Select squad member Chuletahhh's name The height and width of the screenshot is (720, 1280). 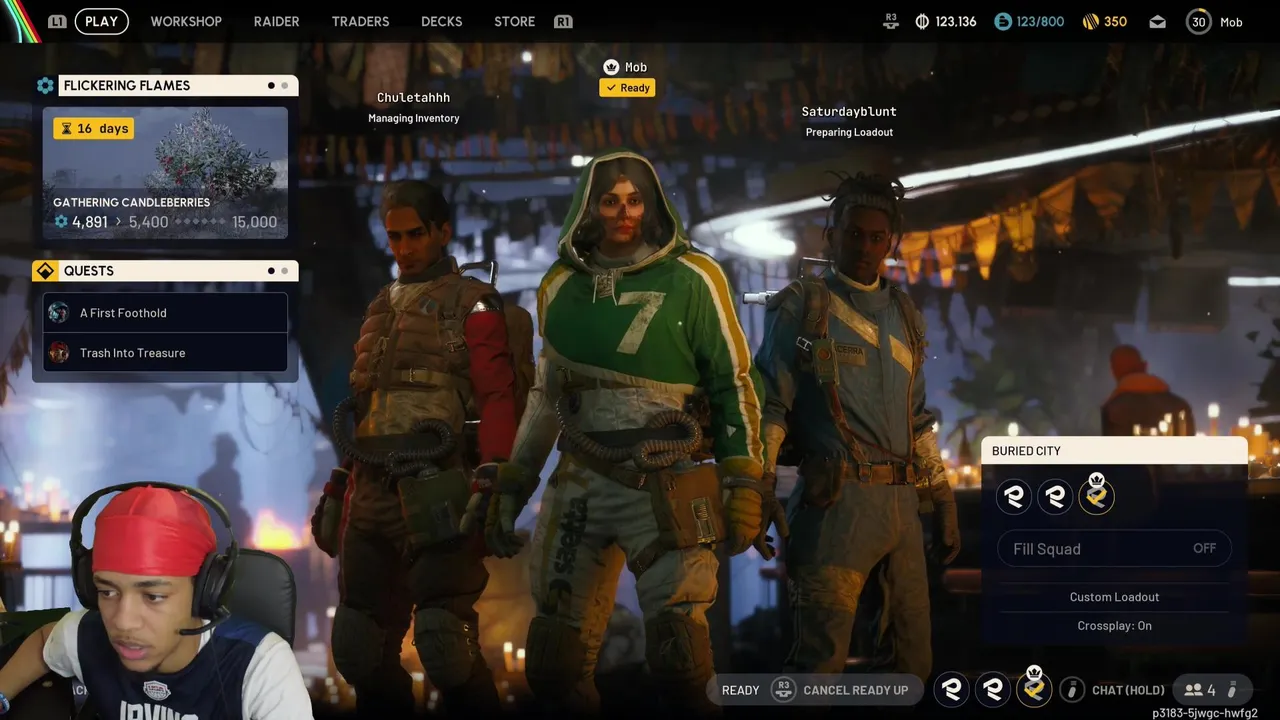[413, 98]
